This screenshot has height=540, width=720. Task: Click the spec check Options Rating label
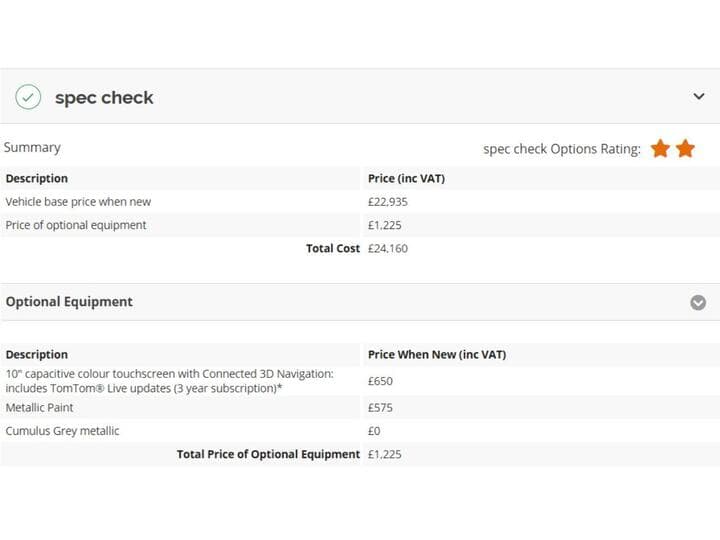561,149
